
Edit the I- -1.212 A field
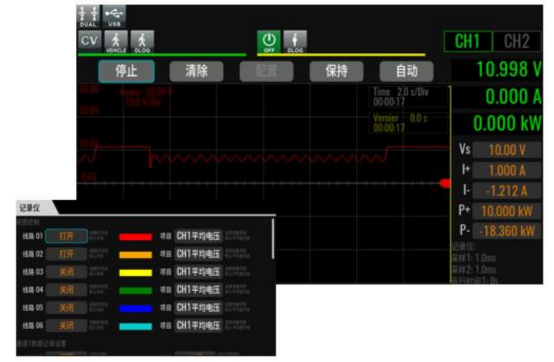[x=507, y=191]
